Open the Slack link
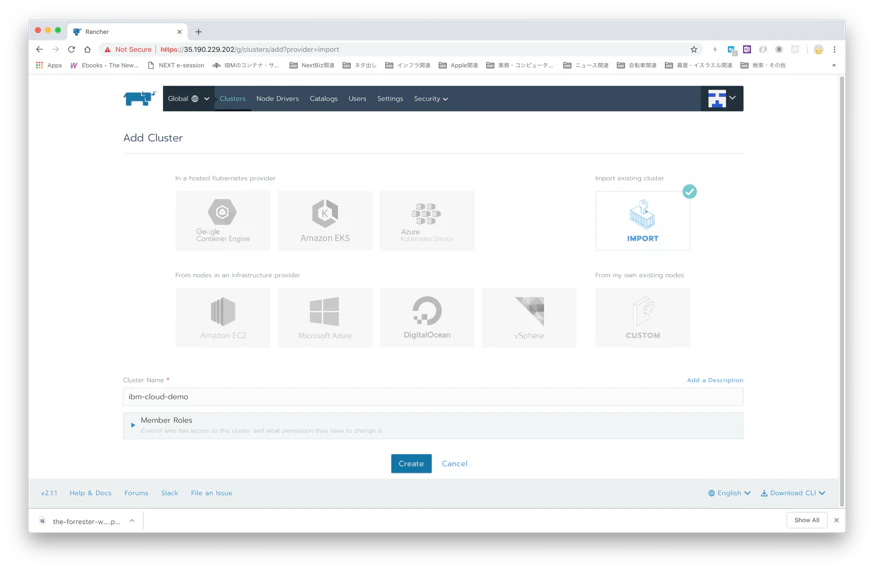 (169, 493)
